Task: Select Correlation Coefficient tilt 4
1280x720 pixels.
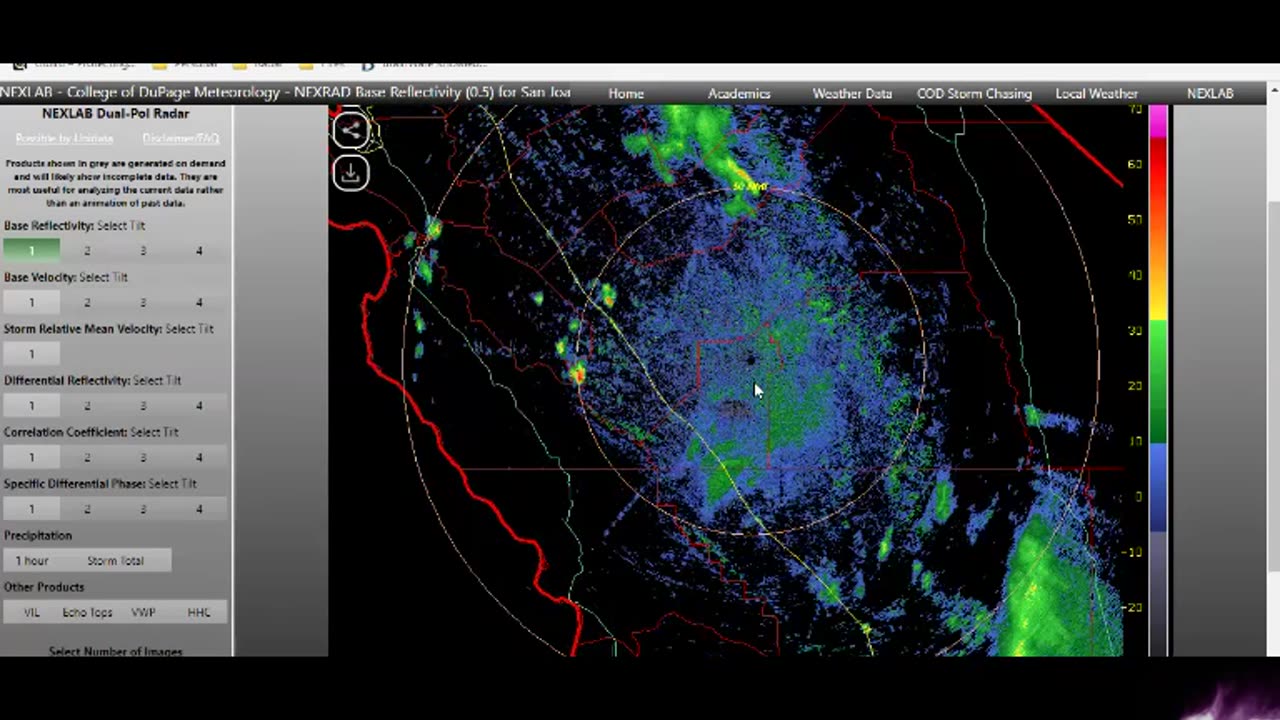Action: pos(199,457)
